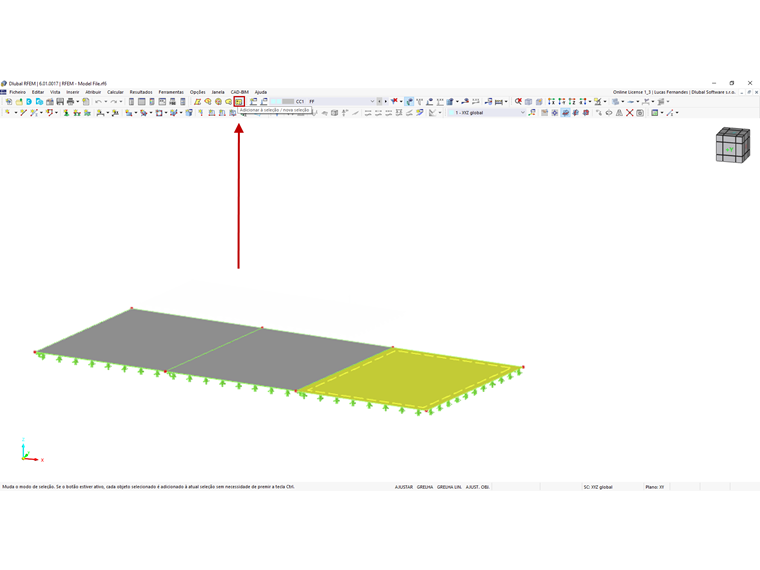
Task: Click 'SC: XYZ global' in status bar
Action: click(x=598, y=487)
